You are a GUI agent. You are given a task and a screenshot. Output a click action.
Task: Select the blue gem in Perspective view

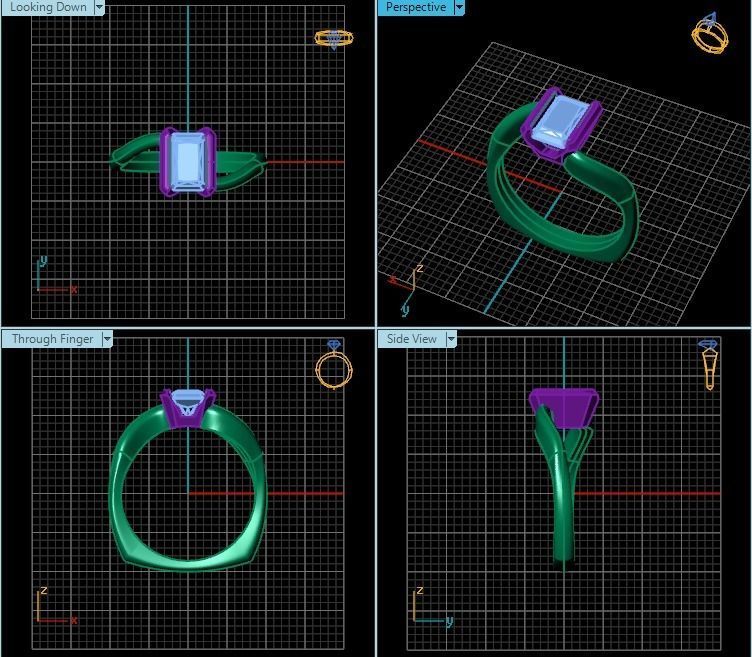point(560,122)
